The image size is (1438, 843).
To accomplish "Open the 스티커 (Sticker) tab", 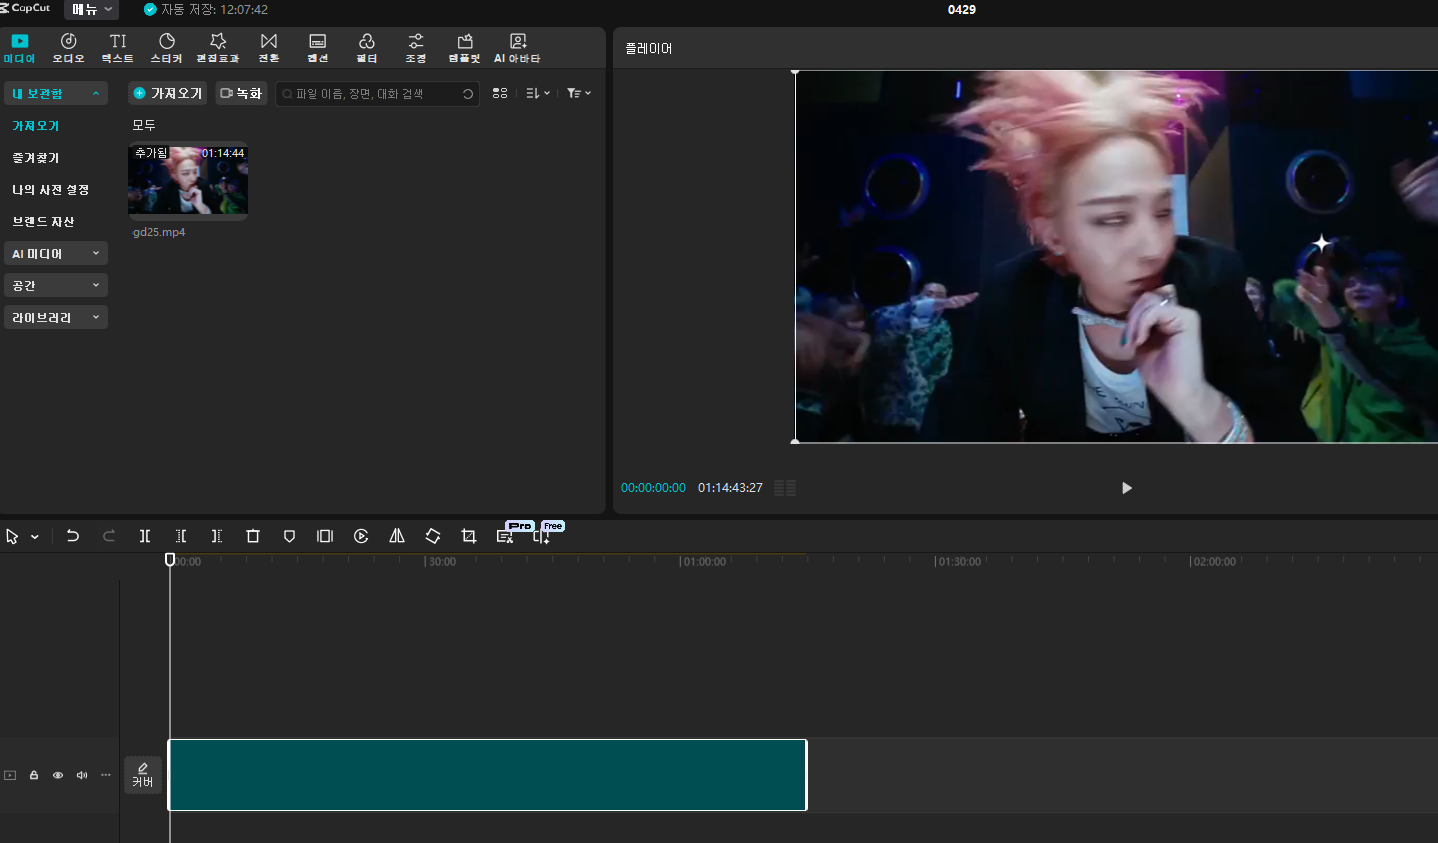I will tap(166, 47).
